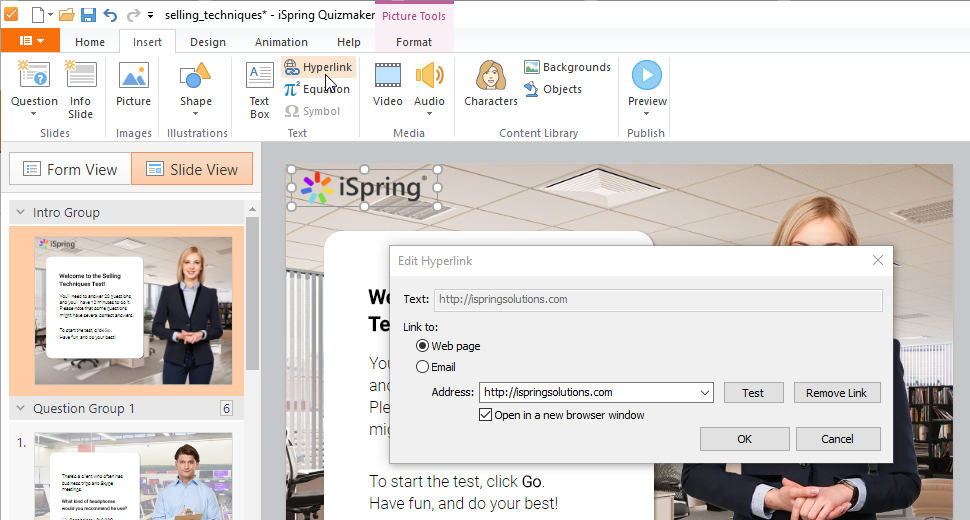This screenshot has height=520, width=970.
Task: Collapse the Question Group 1 section
Action: pyautogui.click(x=20, y=408)
